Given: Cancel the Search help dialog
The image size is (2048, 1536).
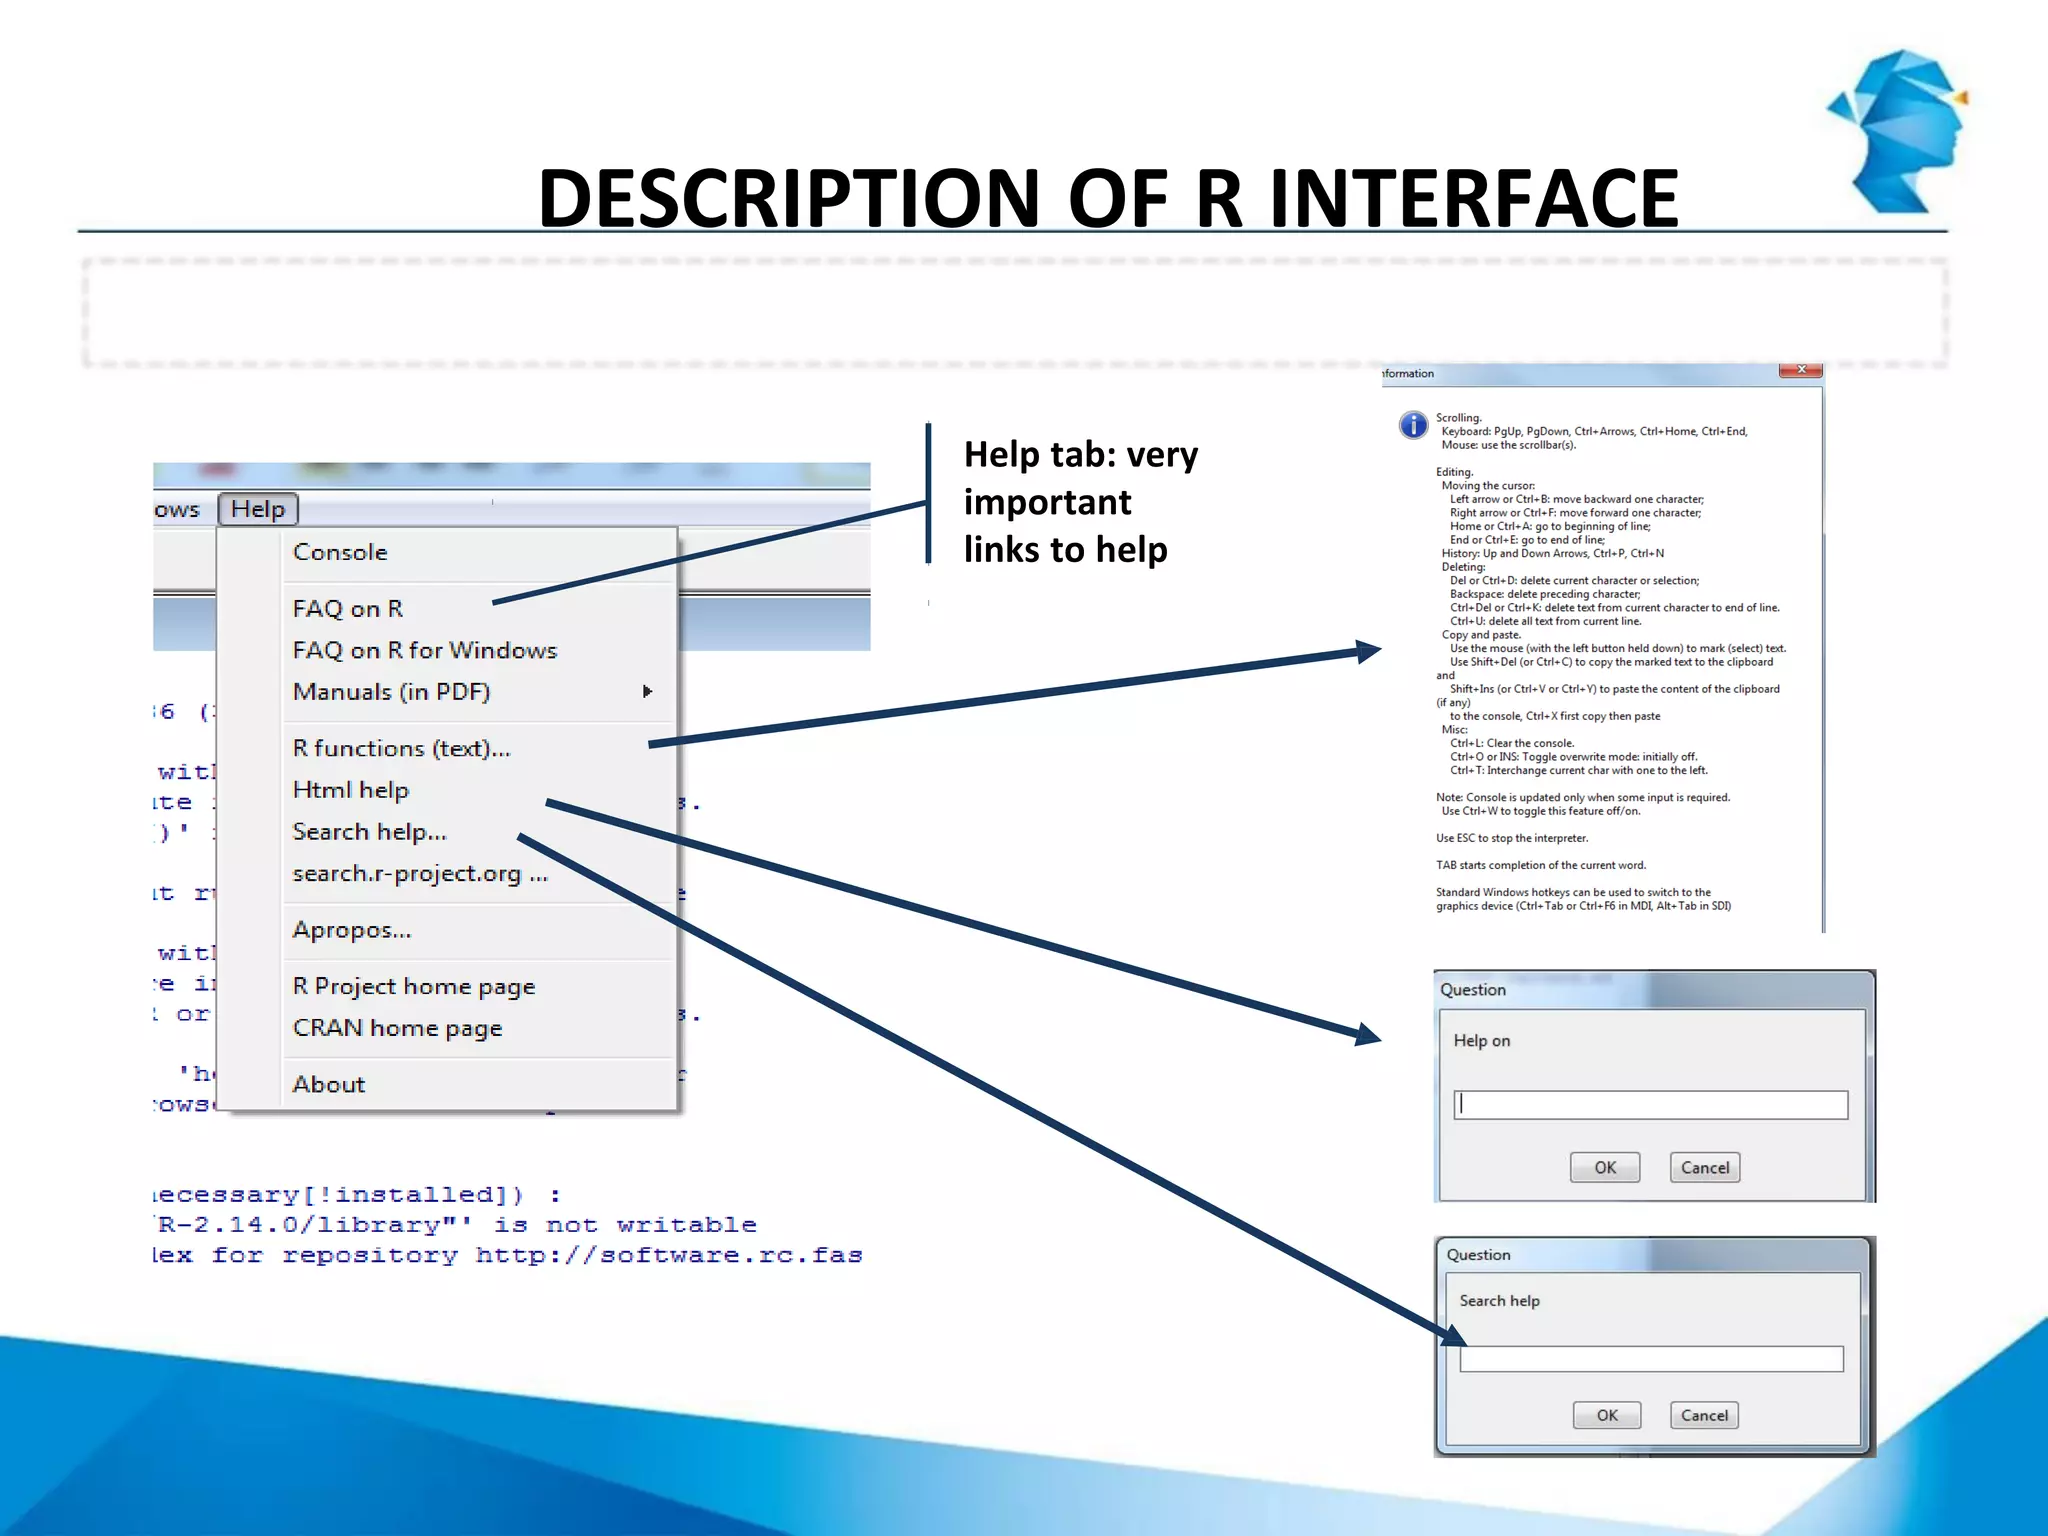Looking at the screenshot, I should 1704,1415.
